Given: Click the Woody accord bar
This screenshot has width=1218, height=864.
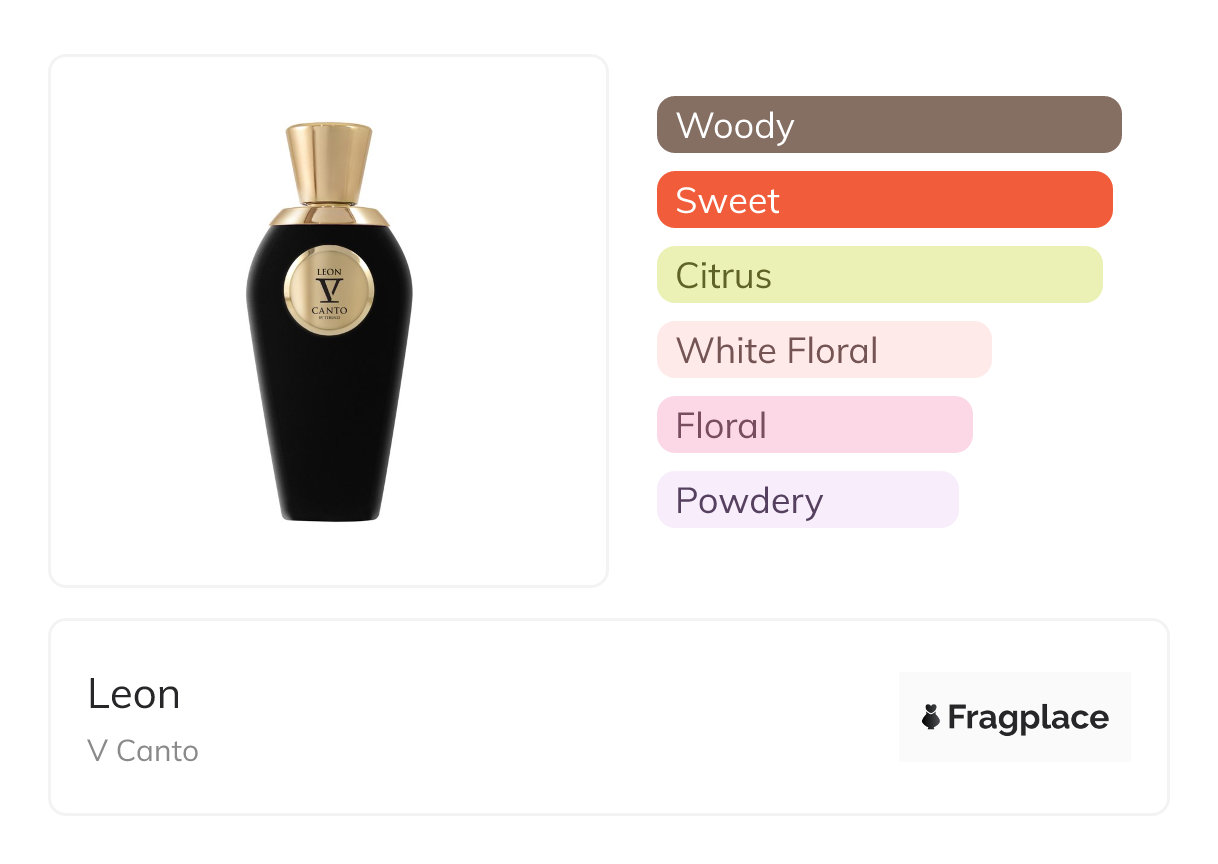Looking at the screenshot, I should click(888, 125).
